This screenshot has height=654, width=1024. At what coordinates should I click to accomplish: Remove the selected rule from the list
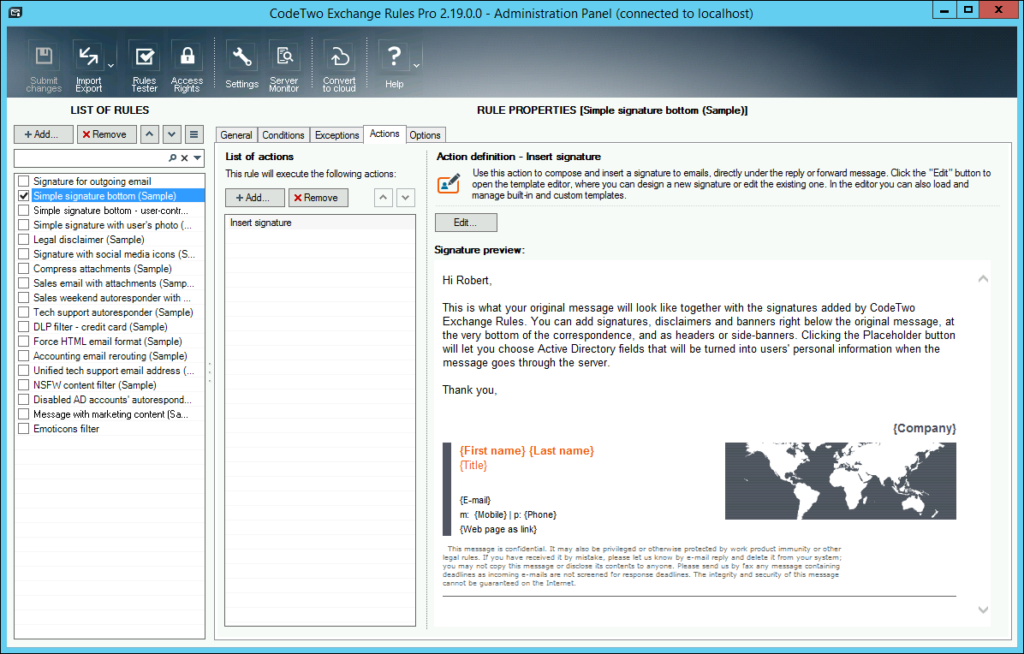coord(106,135)
